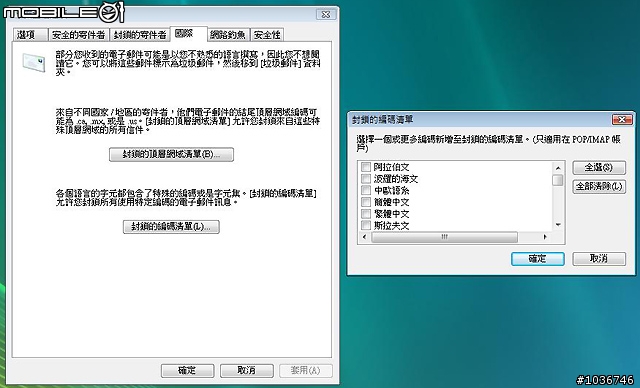The image size is (640, 388).
Task: Click the encoding list scroll down arrow
Action: click(558, 225)
